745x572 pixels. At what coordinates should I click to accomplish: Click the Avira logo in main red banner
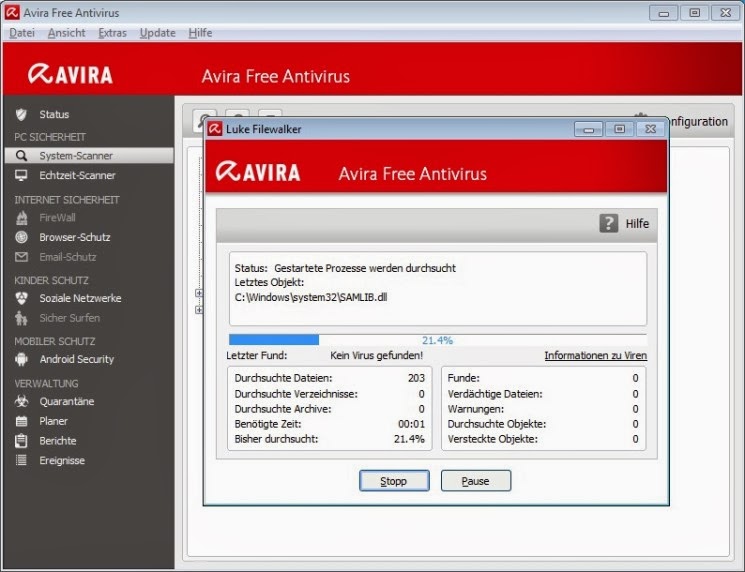(70, 74)
